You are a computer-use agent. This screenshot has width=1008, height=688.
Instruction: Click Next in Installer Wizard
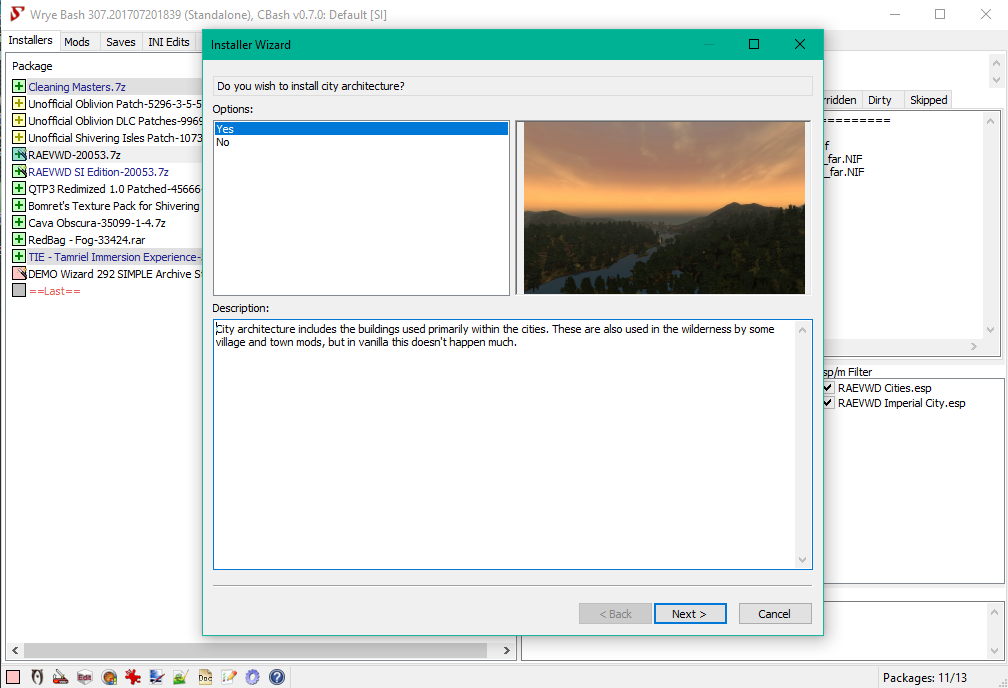pyautogui.click(x=690, y=613)
